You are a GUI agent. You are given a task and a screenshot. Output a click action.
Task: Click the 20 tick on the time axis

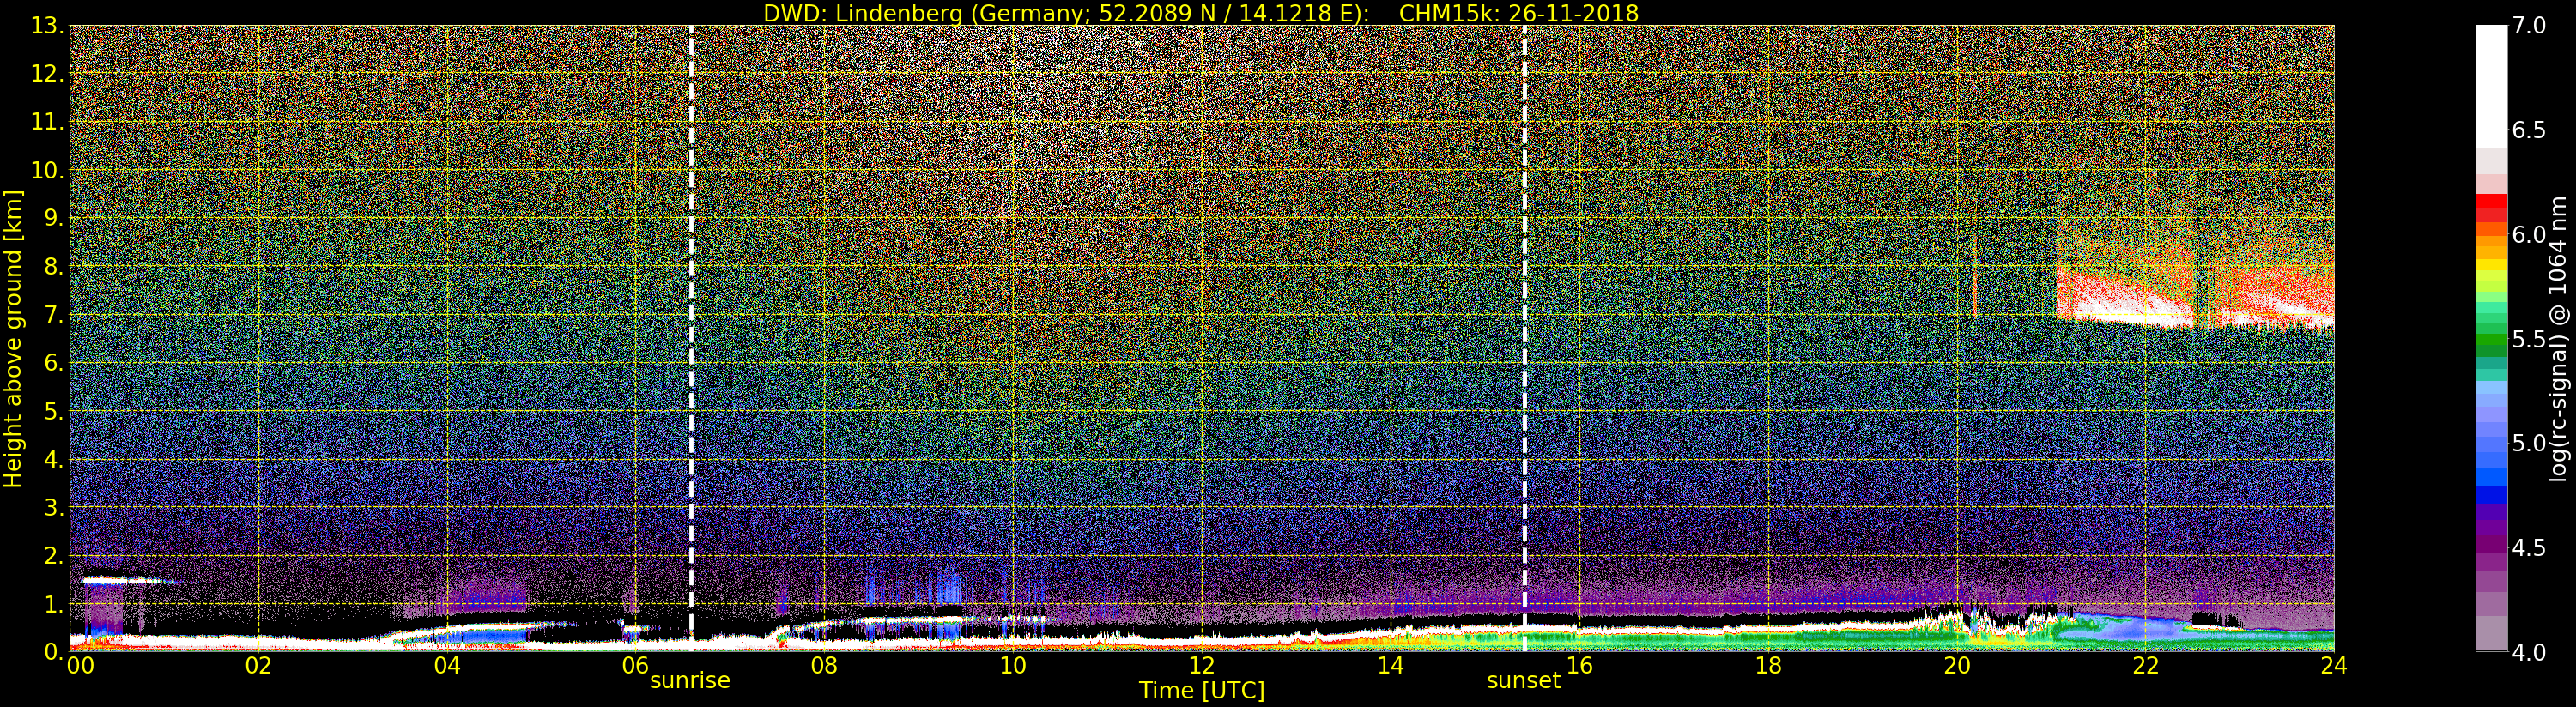point(1956,666)
